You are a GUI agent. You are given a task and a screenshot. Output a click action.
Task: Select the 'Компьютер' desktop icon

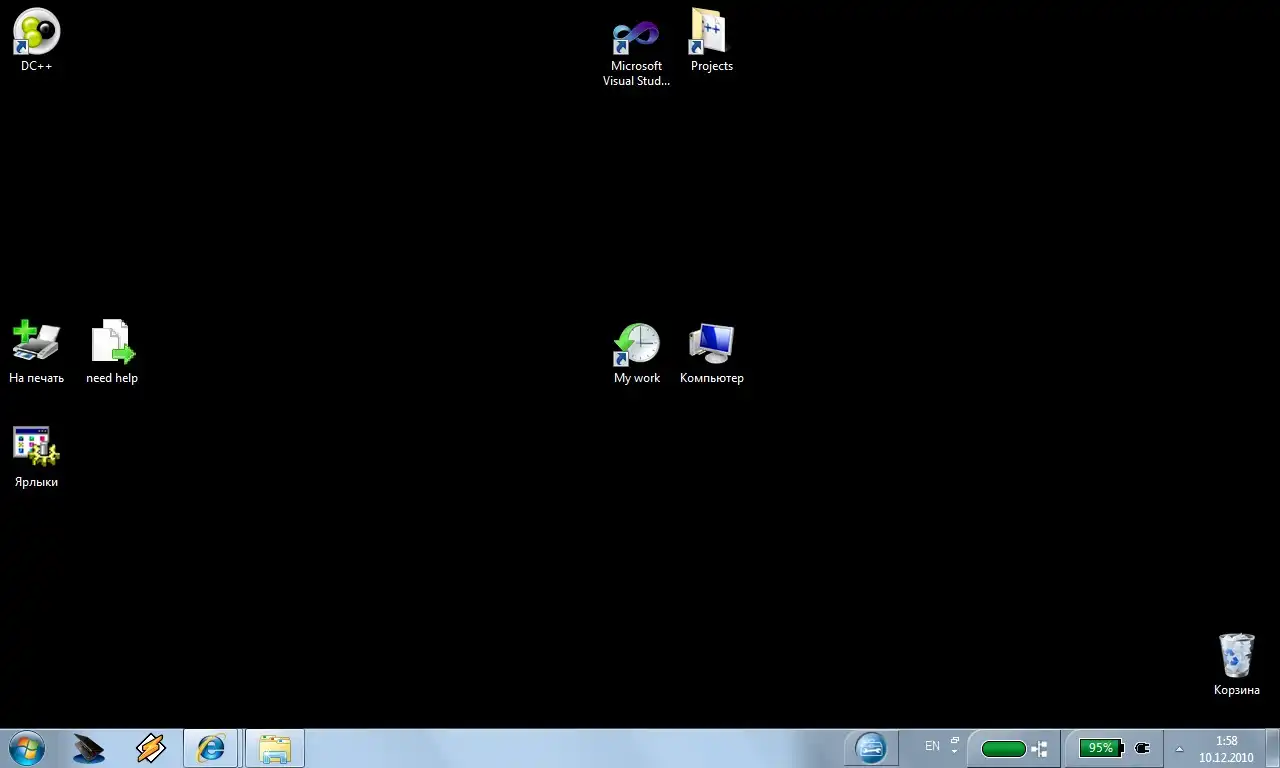coord(711,344)
